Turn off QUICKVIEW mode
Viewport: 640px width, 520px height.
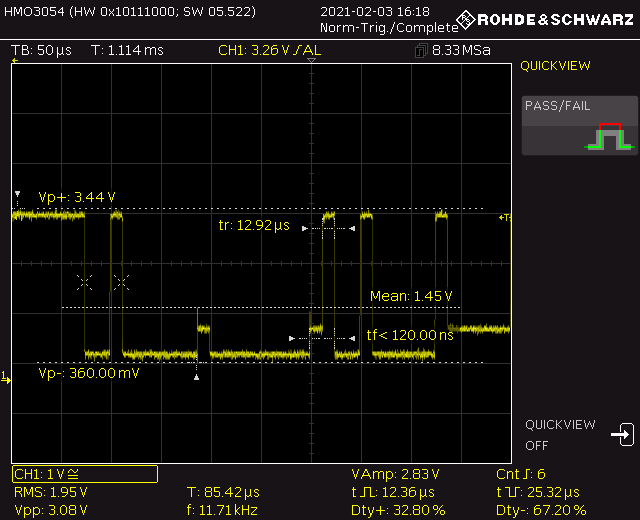[580, 435]
